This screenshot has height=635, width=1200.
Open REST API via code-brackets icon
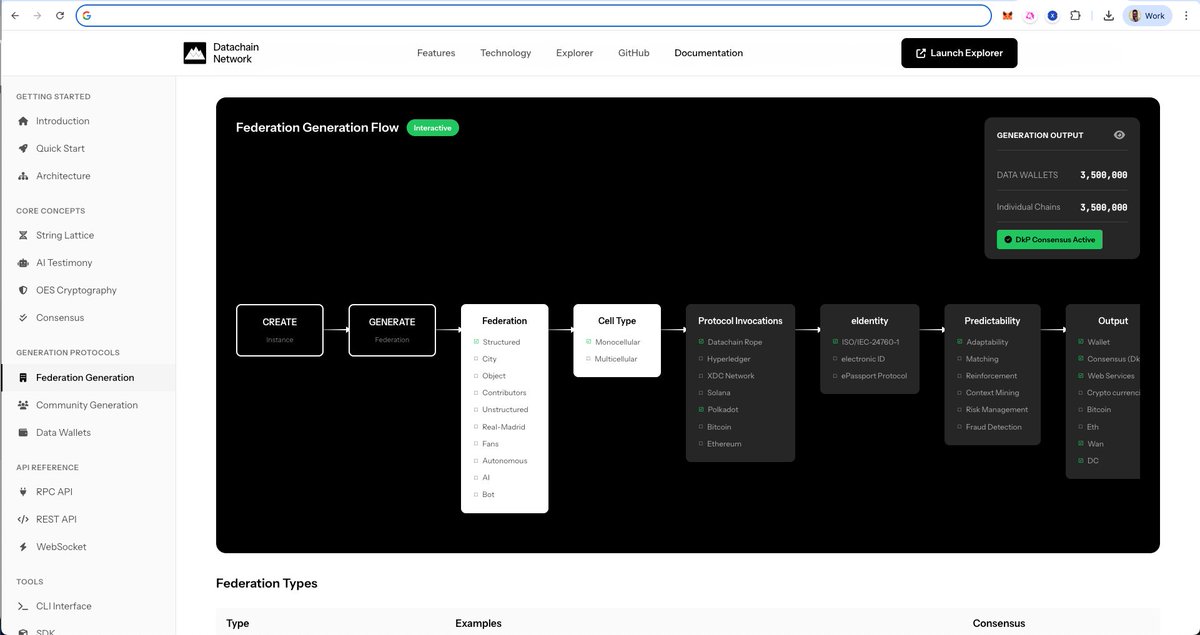pyautogui.click(x=24, y=520)
